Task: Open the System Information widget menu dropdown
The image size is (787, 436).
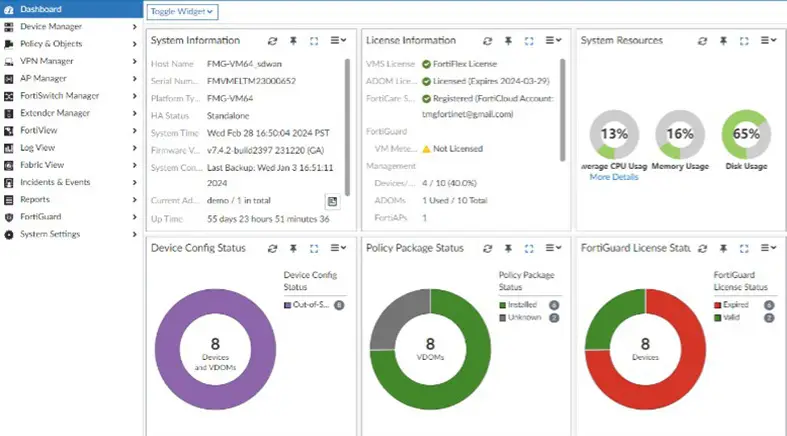Action: tap(338, 41)
